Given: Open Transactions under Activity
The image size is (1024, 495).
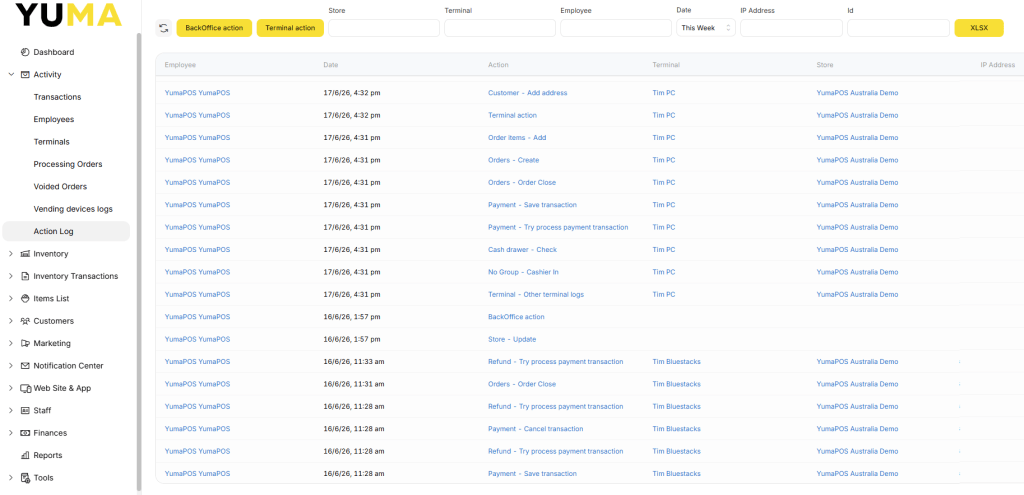Looking at the screenshot, I should [57, 97].
